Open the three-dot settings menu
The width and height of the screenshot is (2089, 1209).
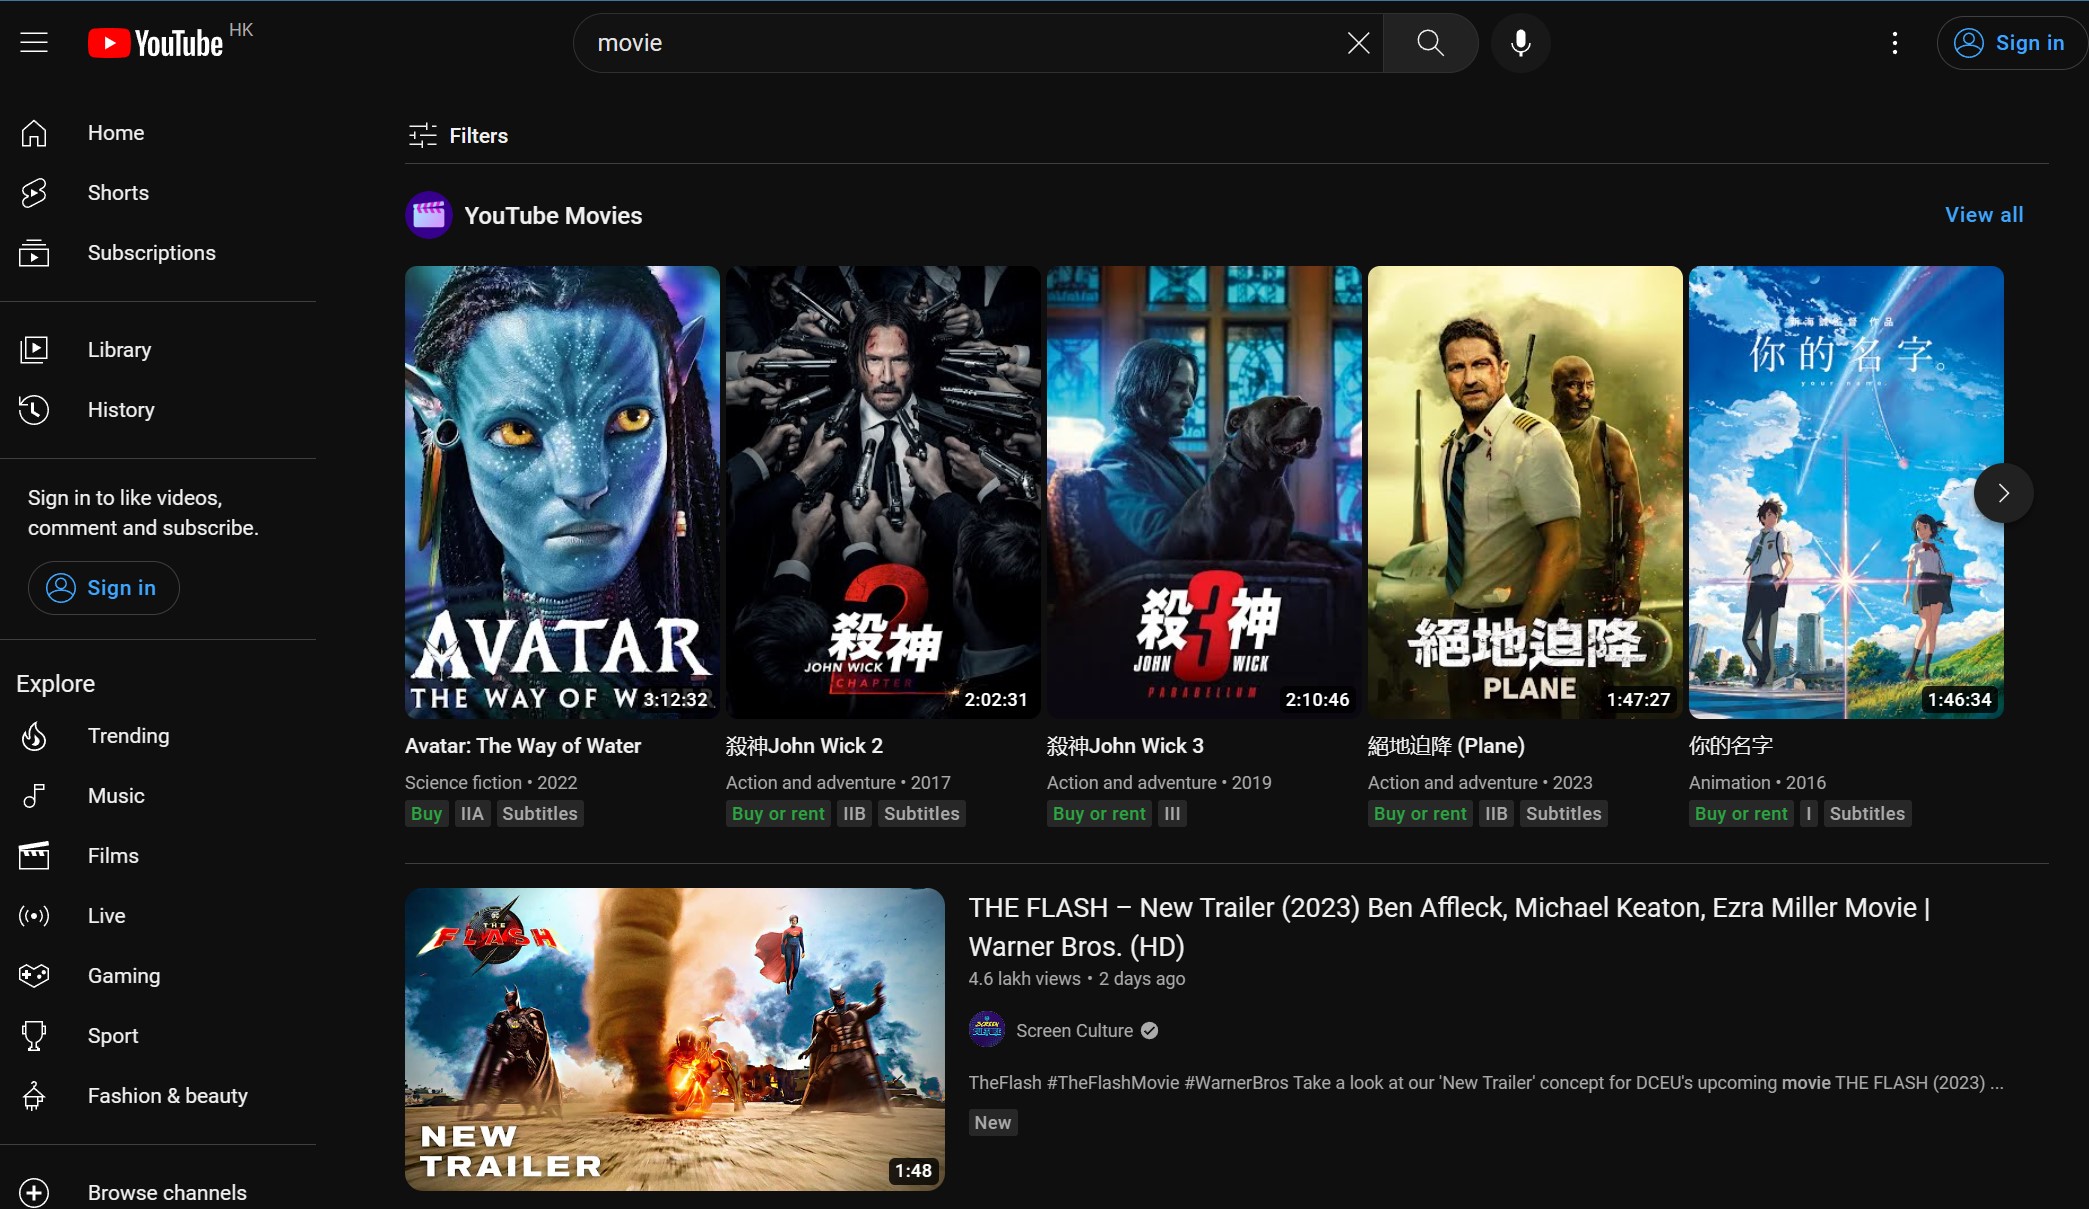click(1894, 43)
